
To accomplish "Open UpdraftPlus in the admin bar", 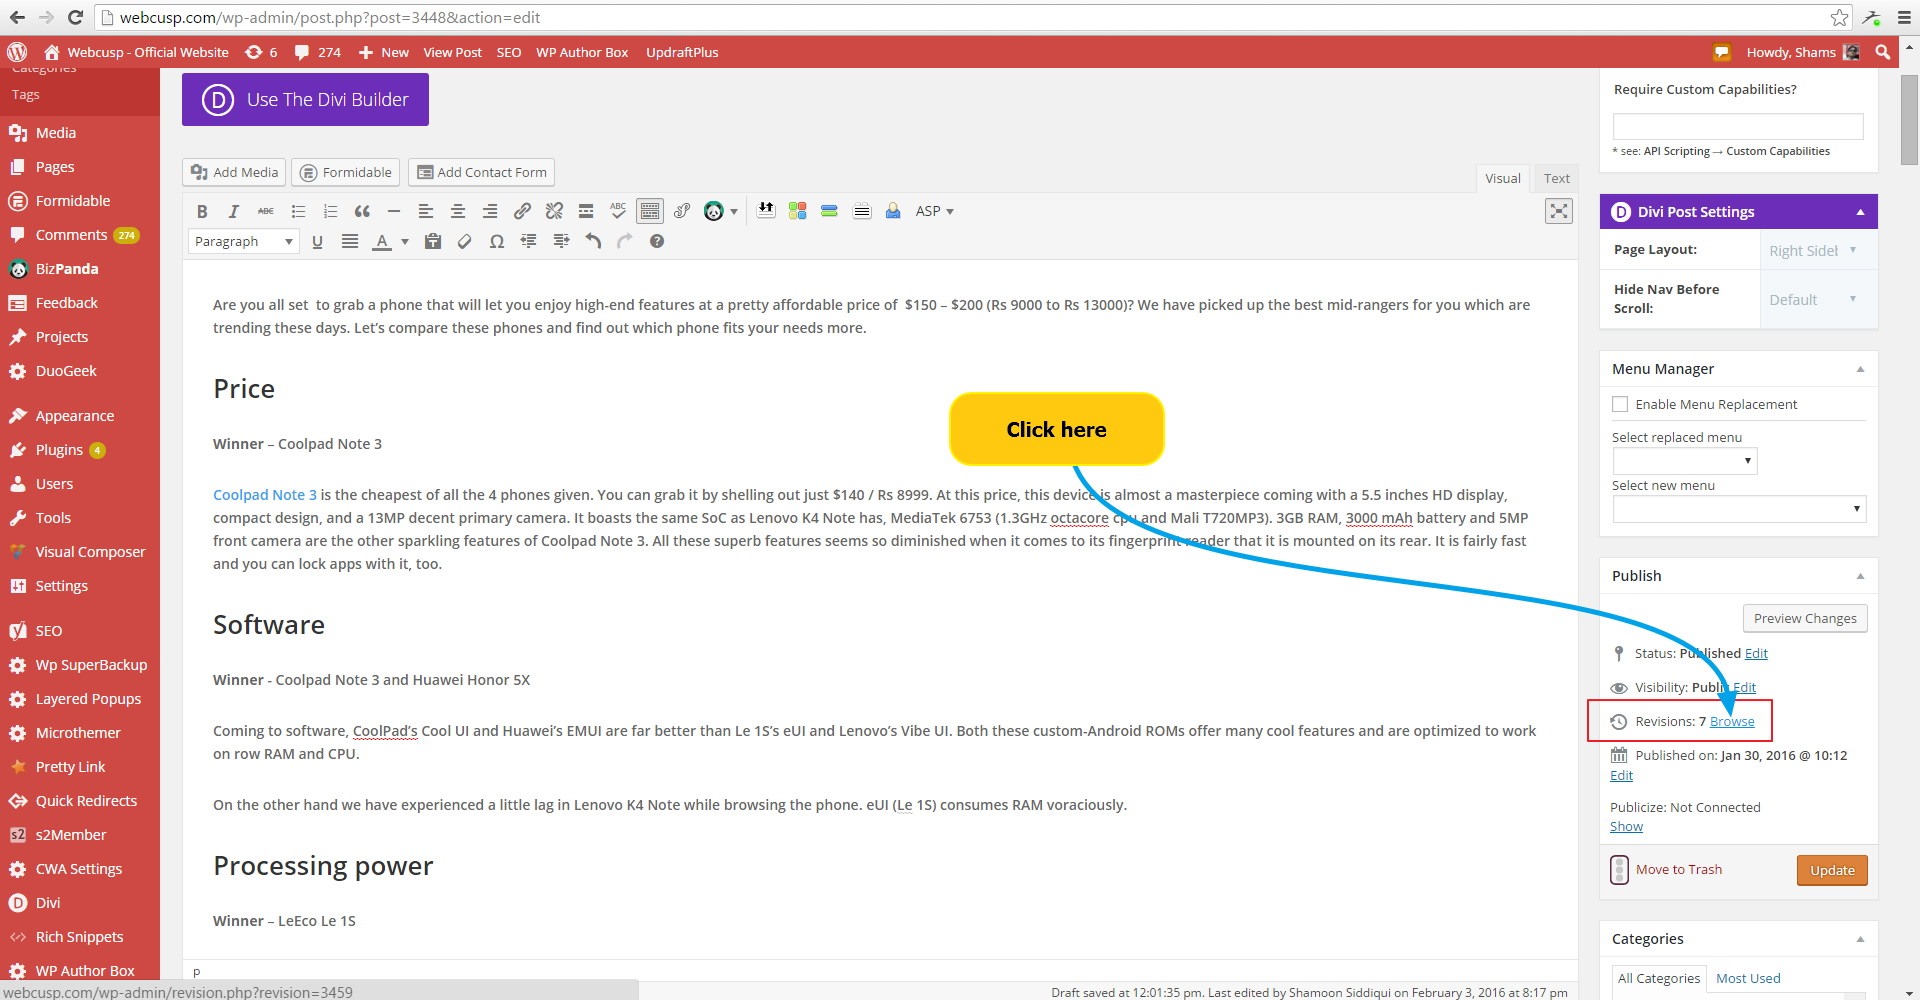I will pyautogui.click(x=682, y=52).
